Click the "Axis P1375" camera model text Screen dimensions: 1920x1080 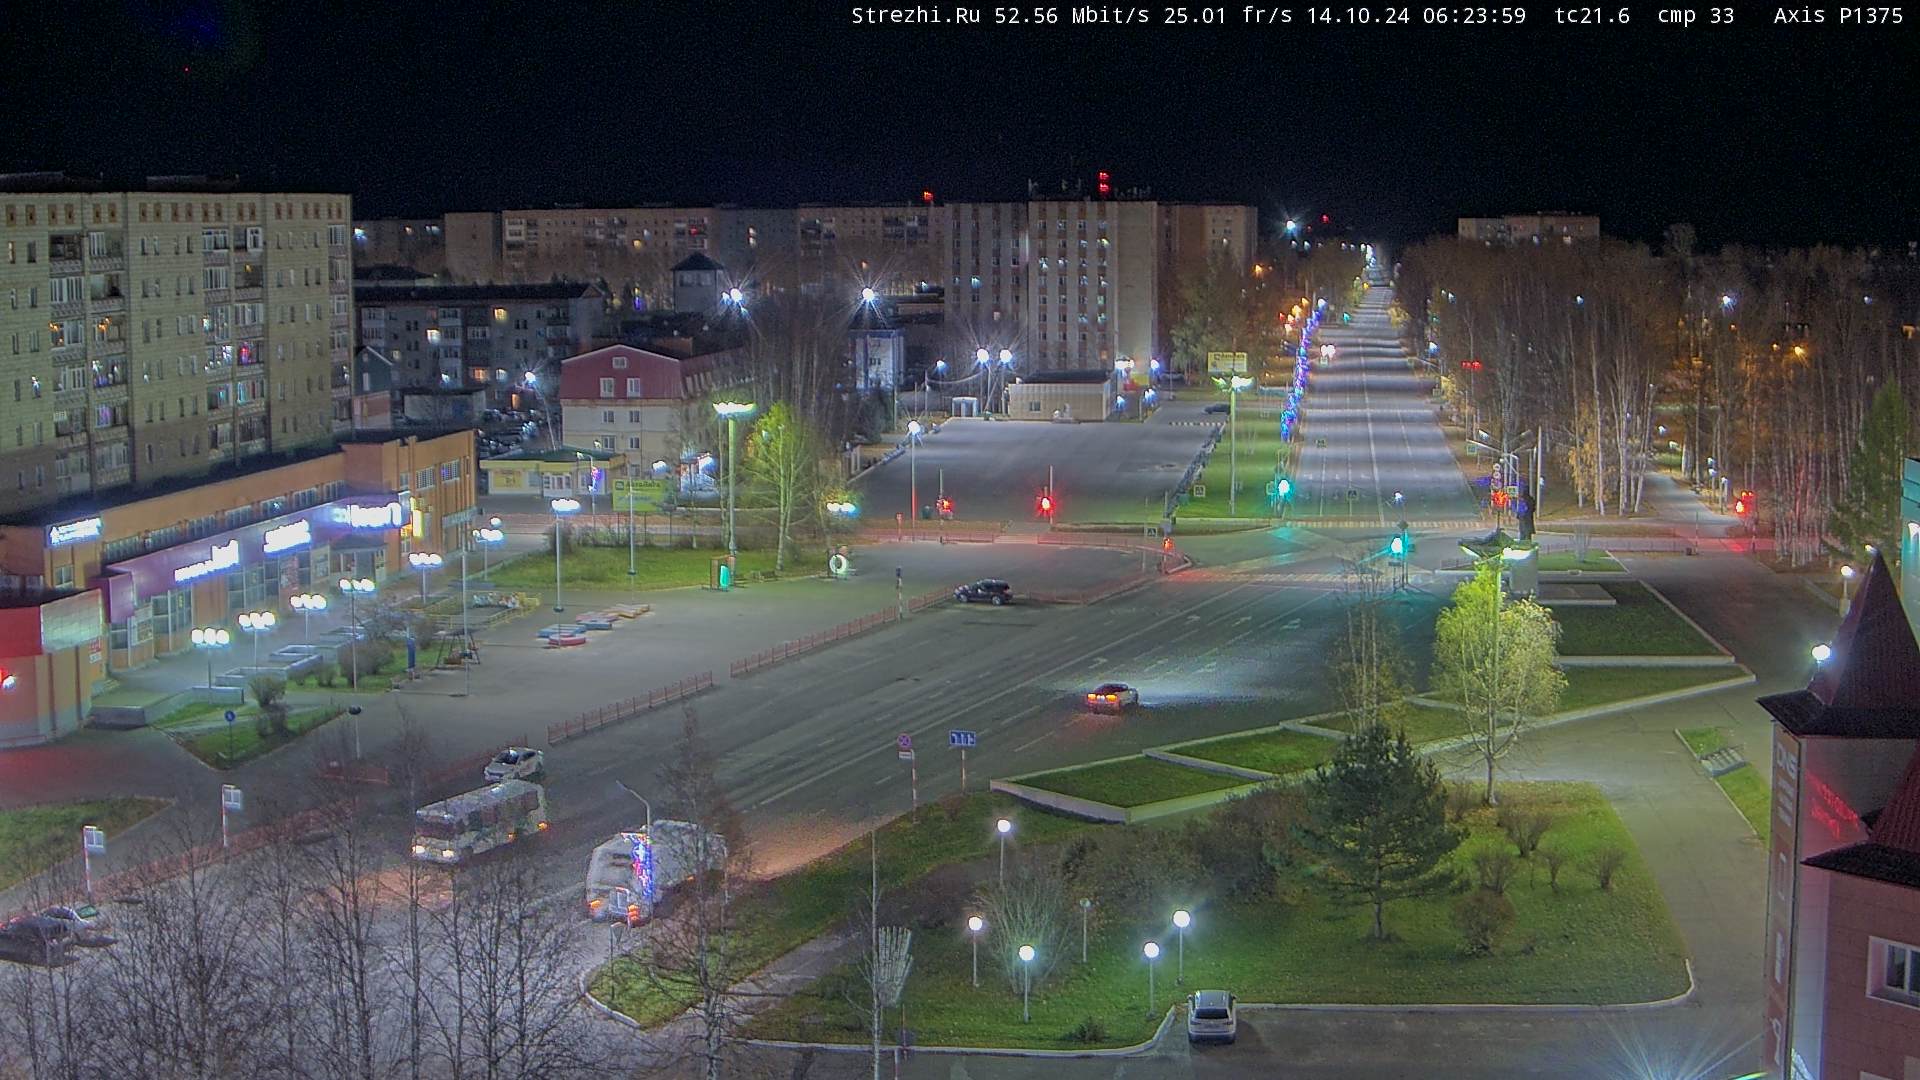coord(1838,16)
